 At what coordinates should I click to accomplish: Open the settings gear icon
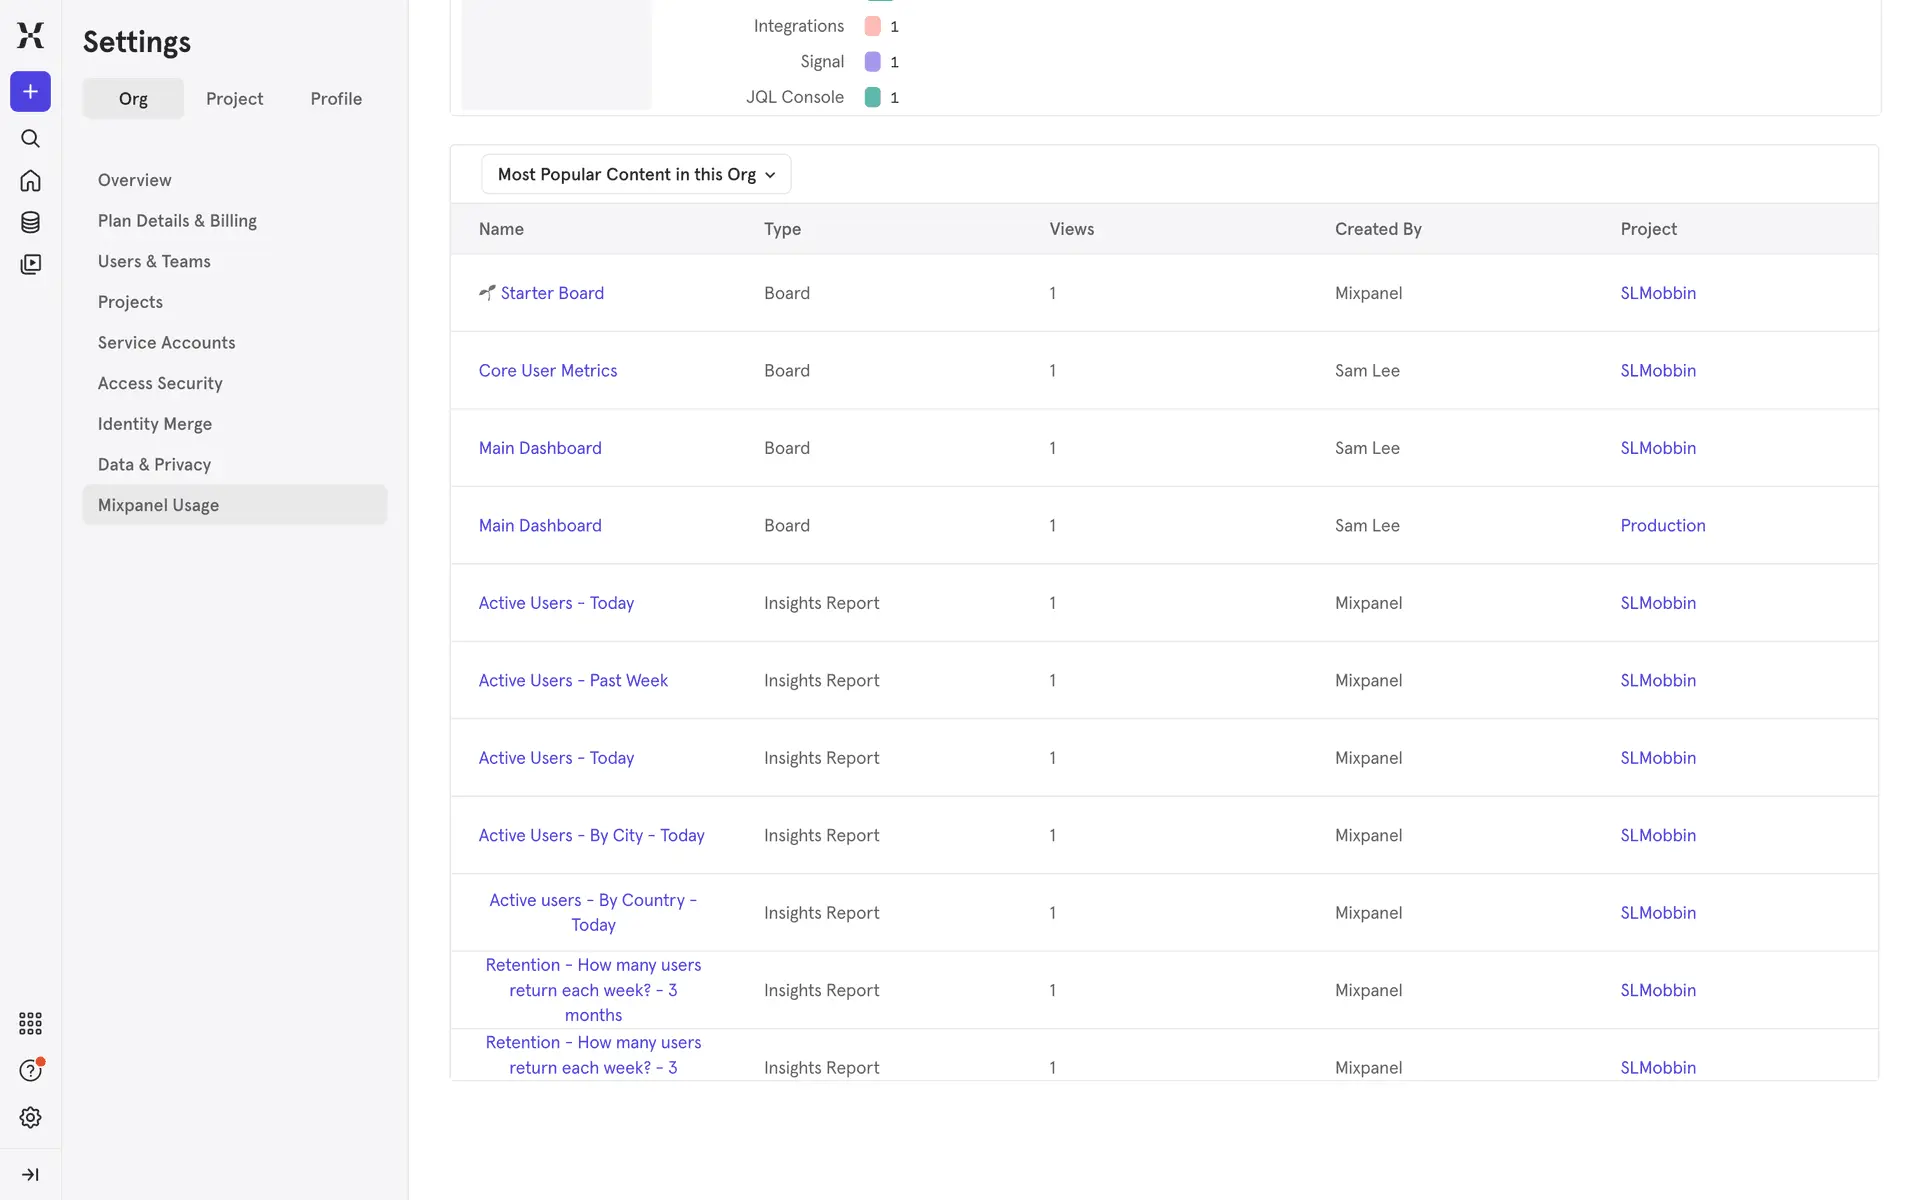click(x=30, y=1117)
